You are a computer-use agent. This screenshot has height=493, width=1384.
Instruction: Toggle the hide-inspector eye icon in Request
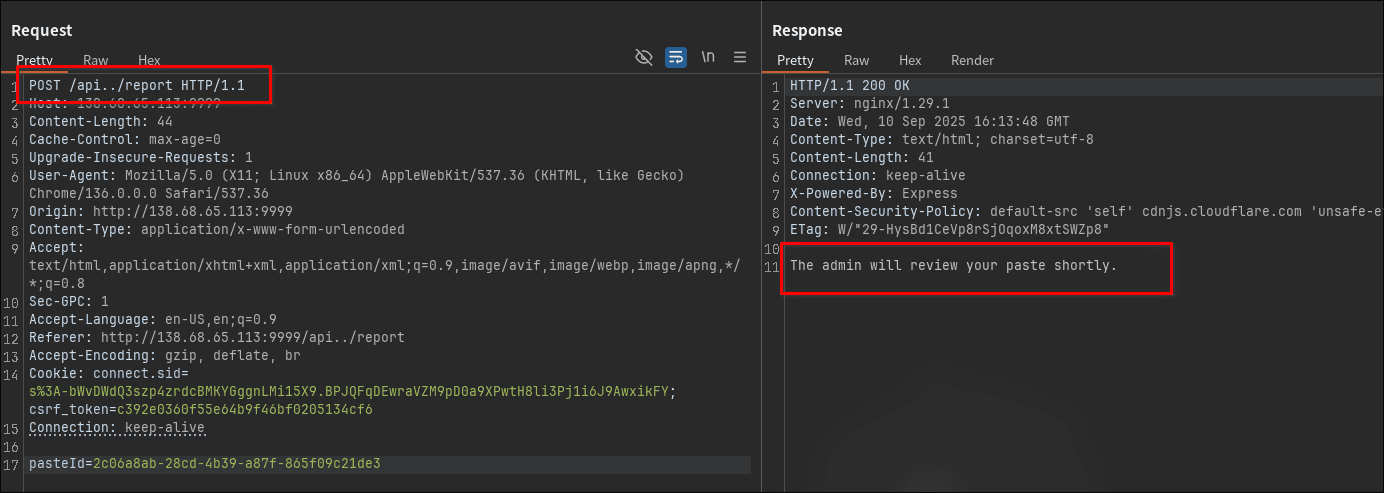[644, 57]
